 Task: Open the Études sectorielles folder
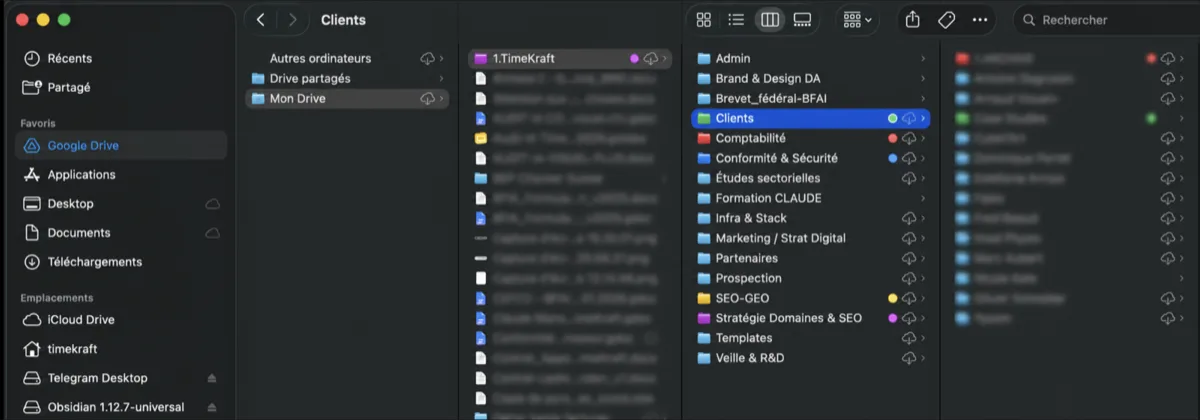coord(811,178)
